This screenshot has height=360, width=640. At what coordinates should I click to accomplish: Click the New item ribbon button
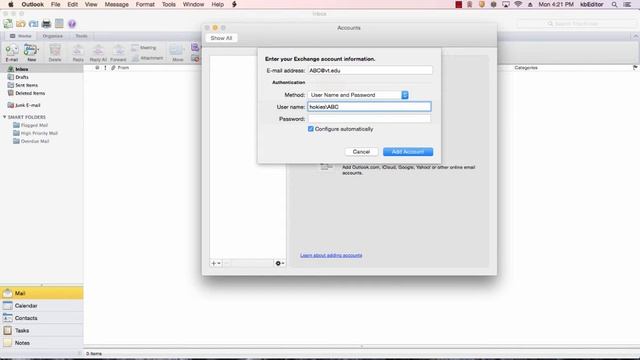(x=31, y=53)
